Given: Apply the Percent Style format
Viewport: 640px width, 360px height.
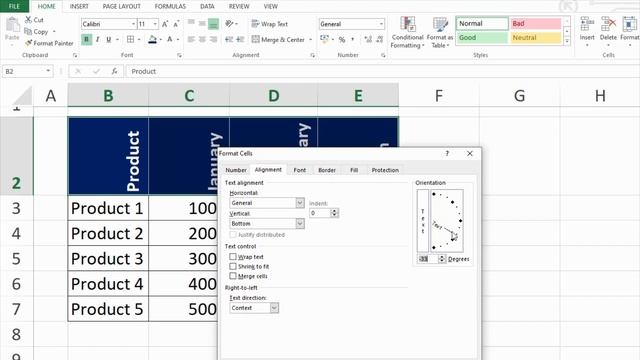Looking at the screenshot, I should coord(342,40).
